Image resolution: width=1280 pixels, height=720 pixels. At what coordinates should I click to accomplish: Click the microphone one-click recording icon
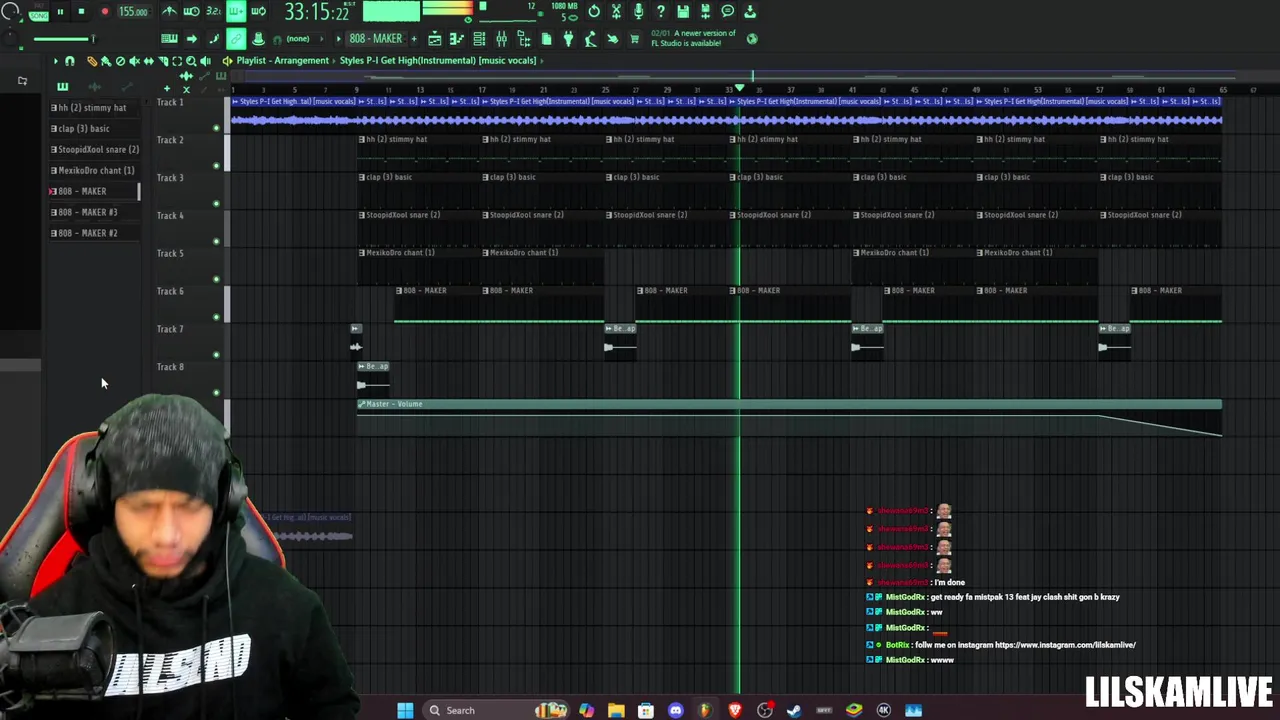[638, 12]
